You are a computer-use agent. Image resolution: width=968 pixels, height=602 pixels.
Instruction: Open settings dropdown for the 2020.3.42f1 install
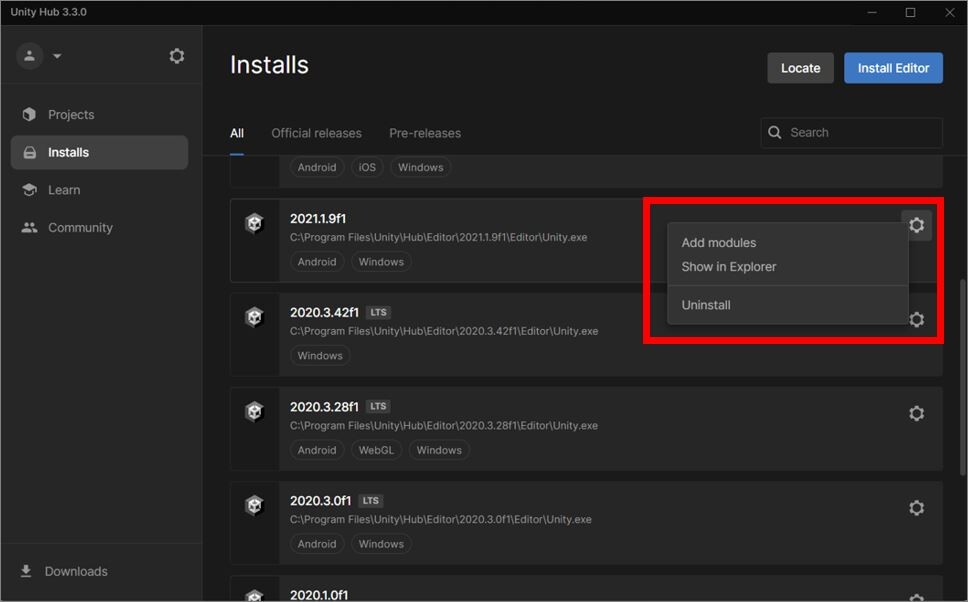(916, 318)
